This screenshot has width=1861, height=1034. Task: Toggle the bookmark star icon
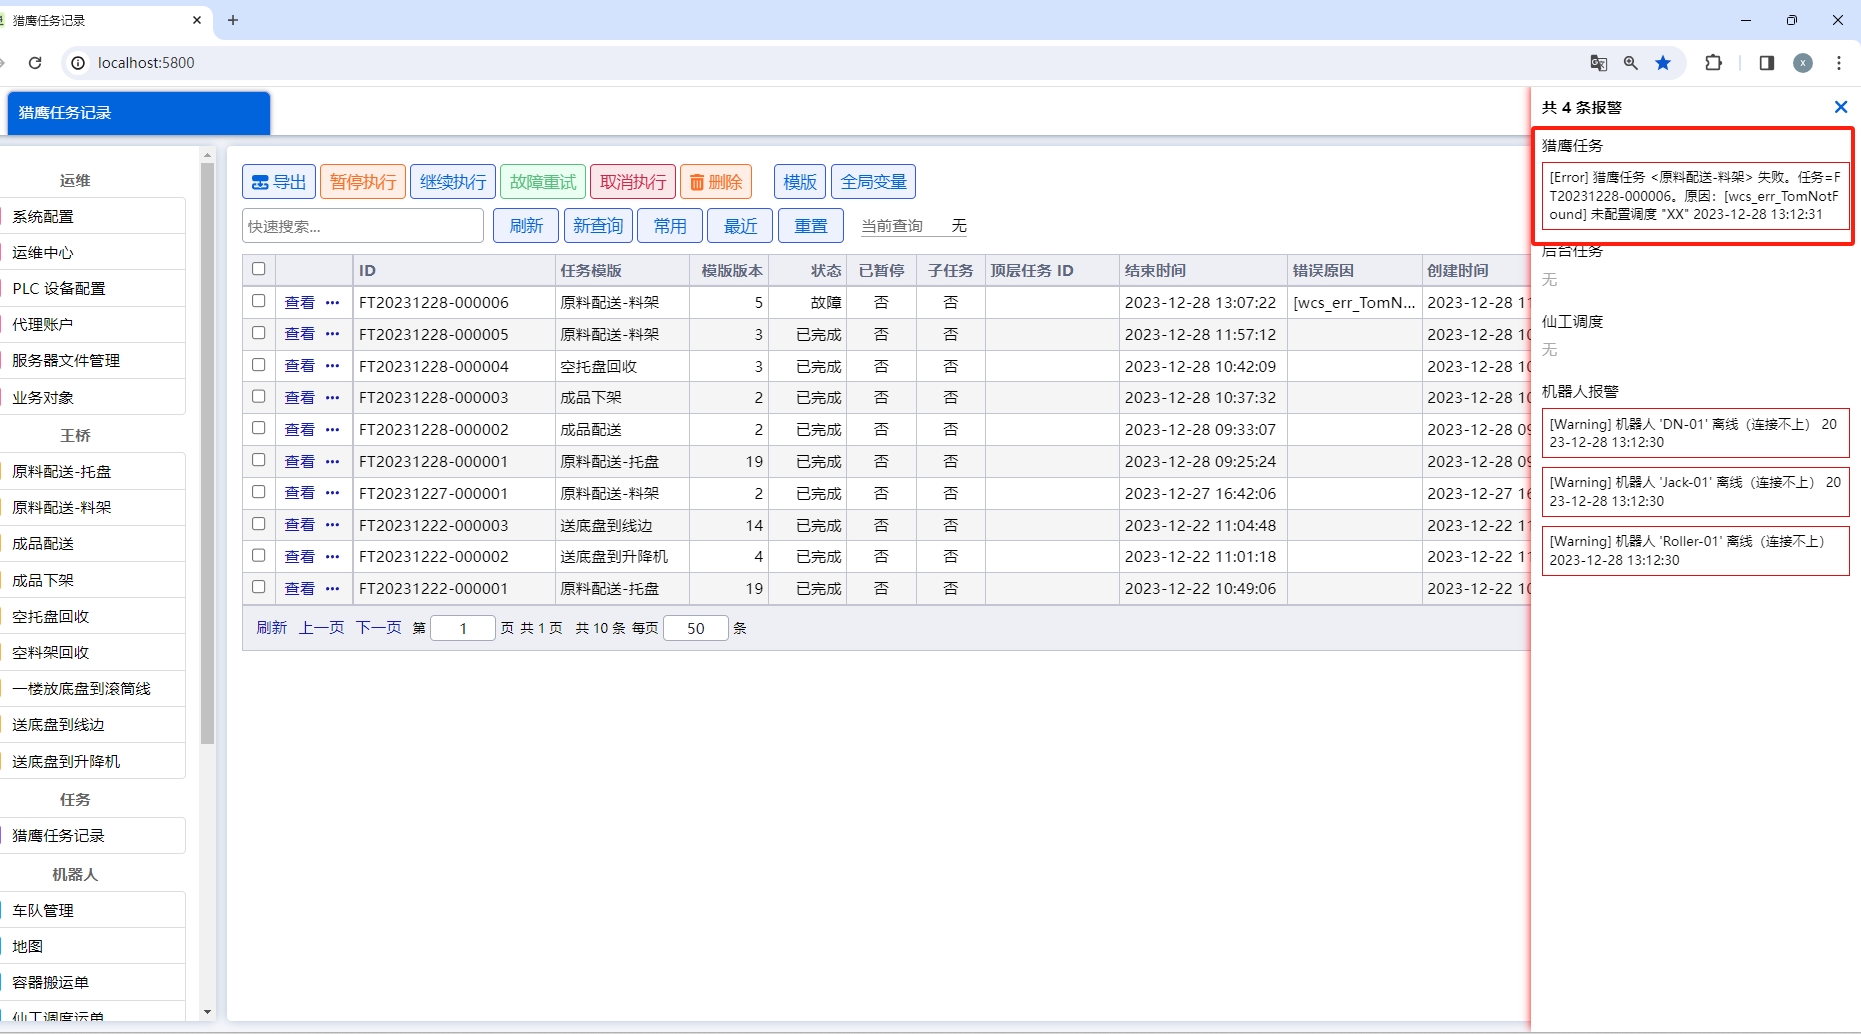(1663, 63)
